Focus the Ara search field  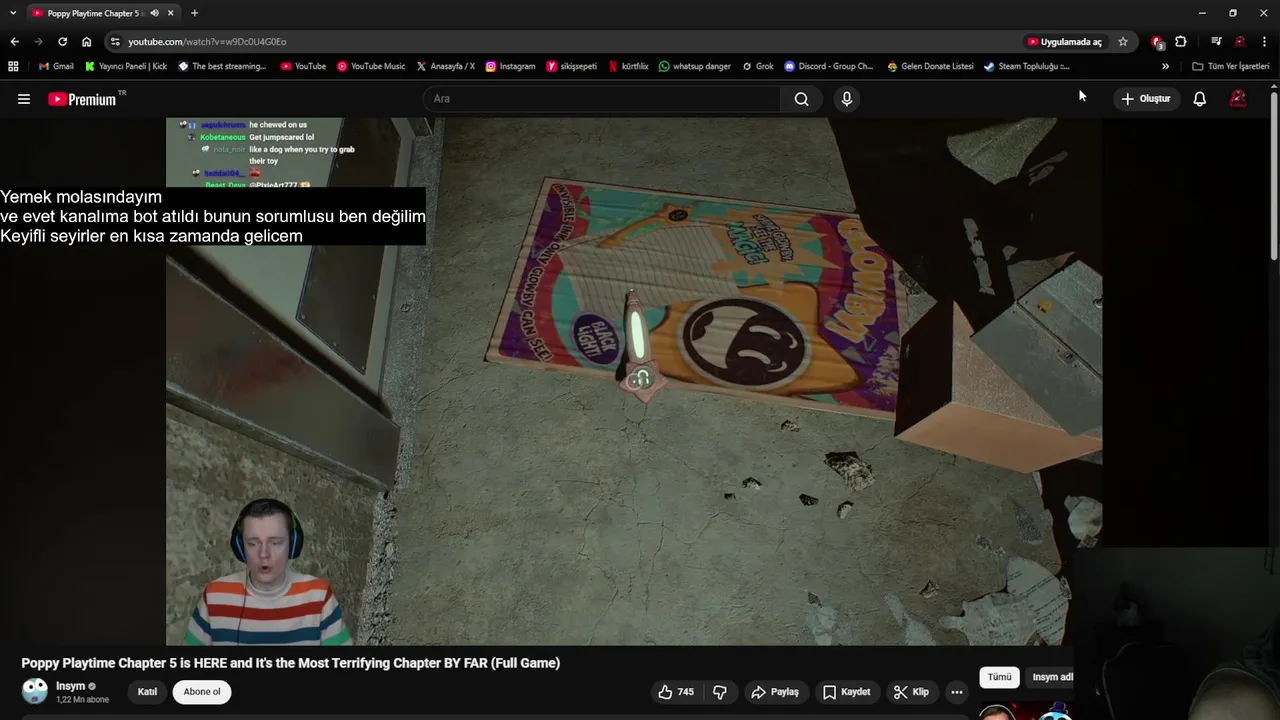tap(602, 99)
